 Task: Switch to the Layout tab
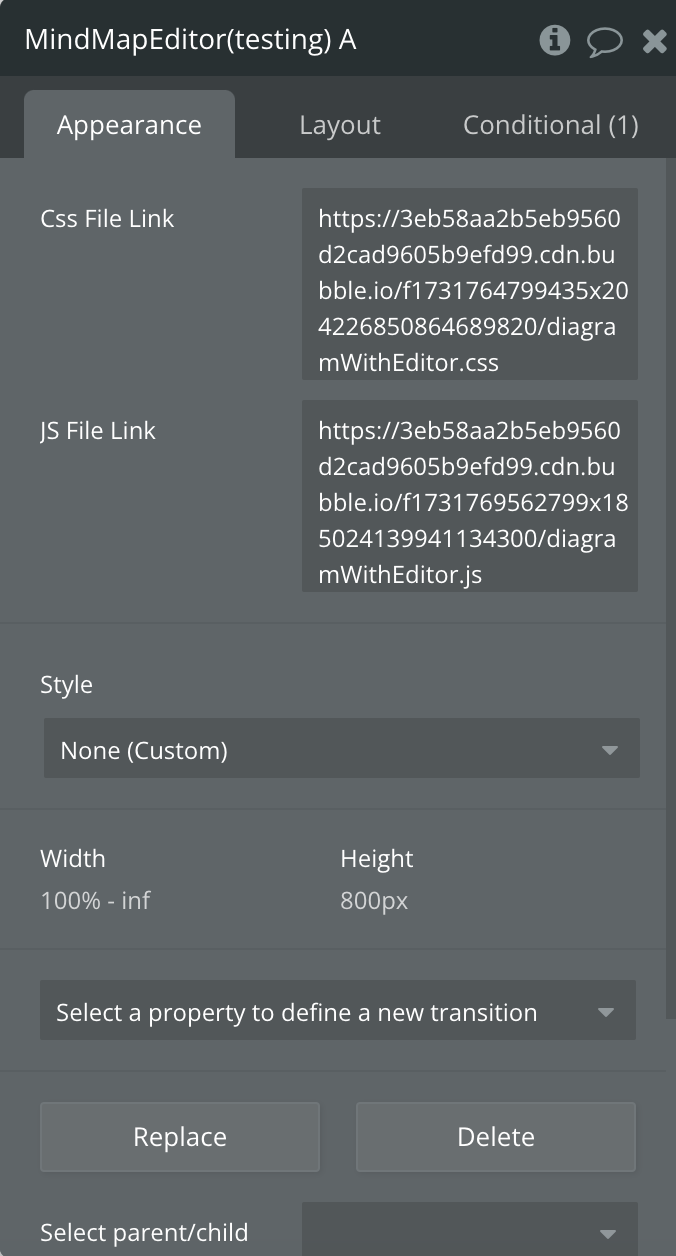340,125
